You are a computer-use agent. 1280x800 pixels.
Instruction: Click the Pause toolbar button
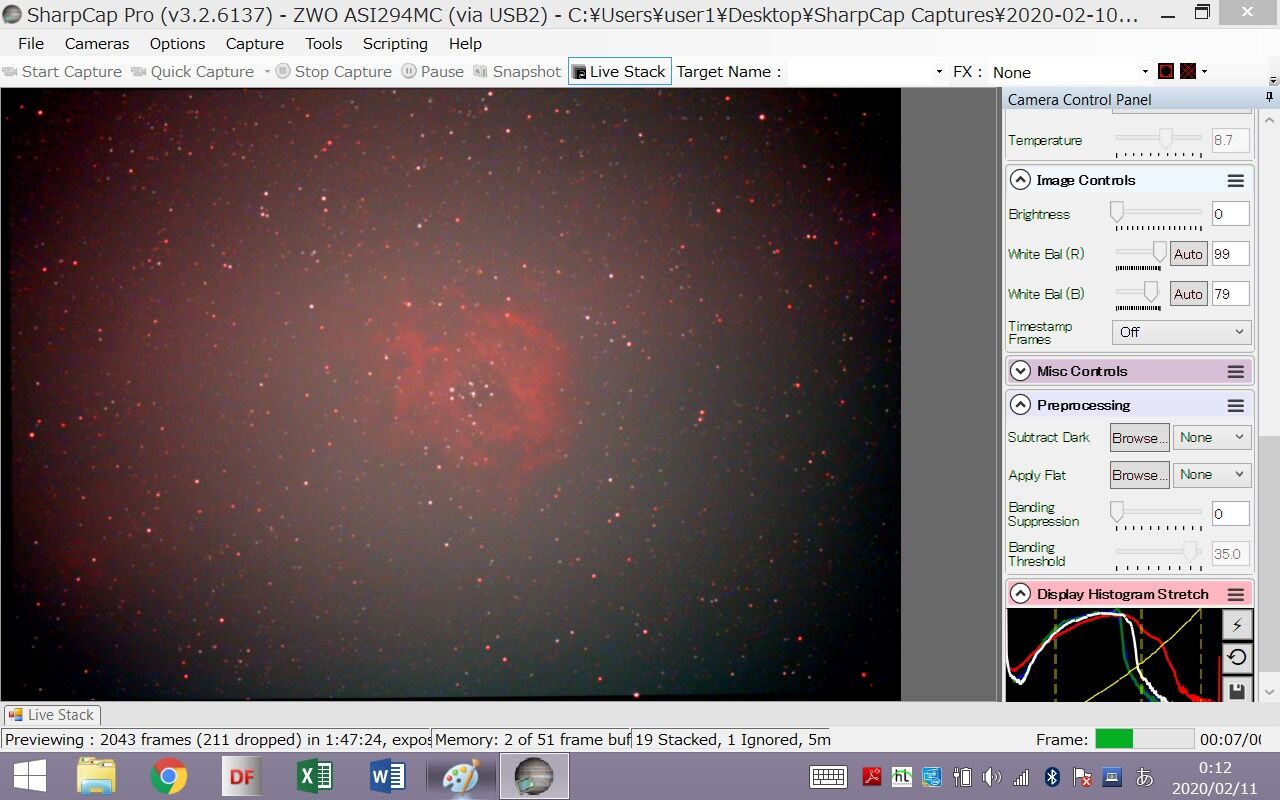[433, 72]
